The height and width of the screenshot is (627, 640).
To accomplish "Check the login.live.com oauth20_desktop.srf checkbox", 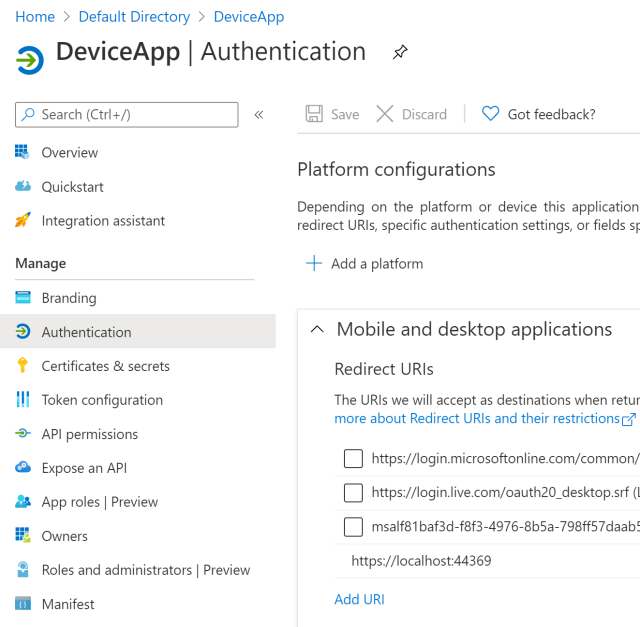I will pyautogui.click(x=353, y=493).
